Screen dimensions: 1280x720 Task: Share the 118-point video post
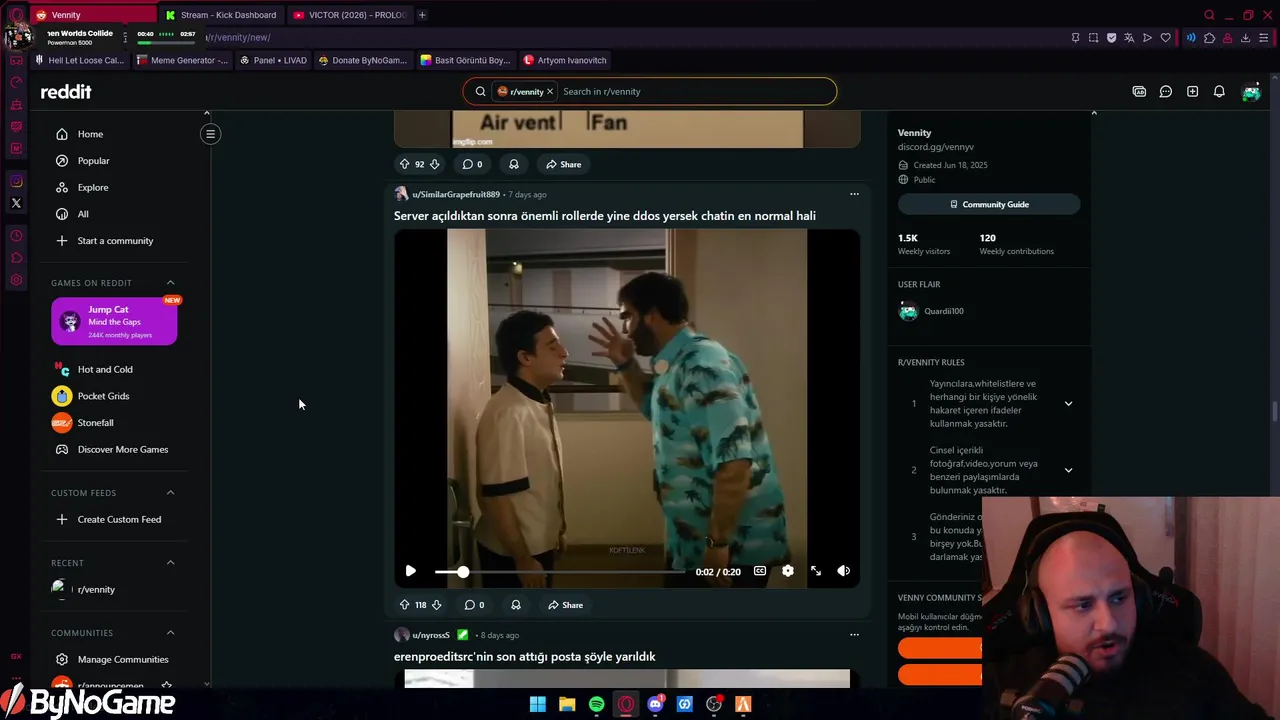click(565, 605)
